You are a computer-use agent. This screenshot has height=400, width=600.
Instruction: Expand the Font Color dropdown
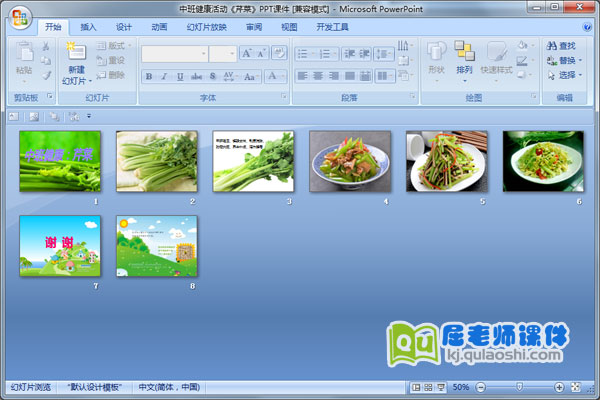coord(283,76)
